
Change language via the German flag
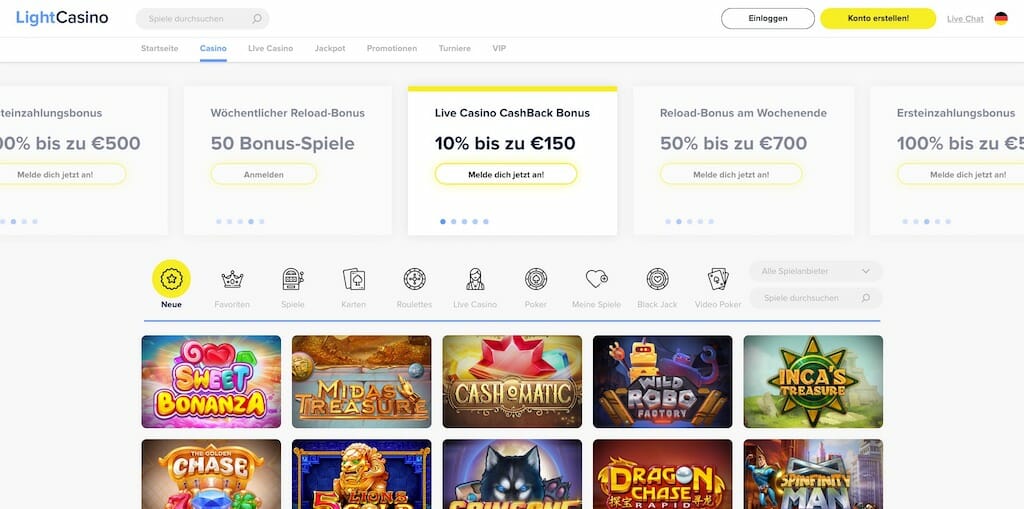point(1000,18)
